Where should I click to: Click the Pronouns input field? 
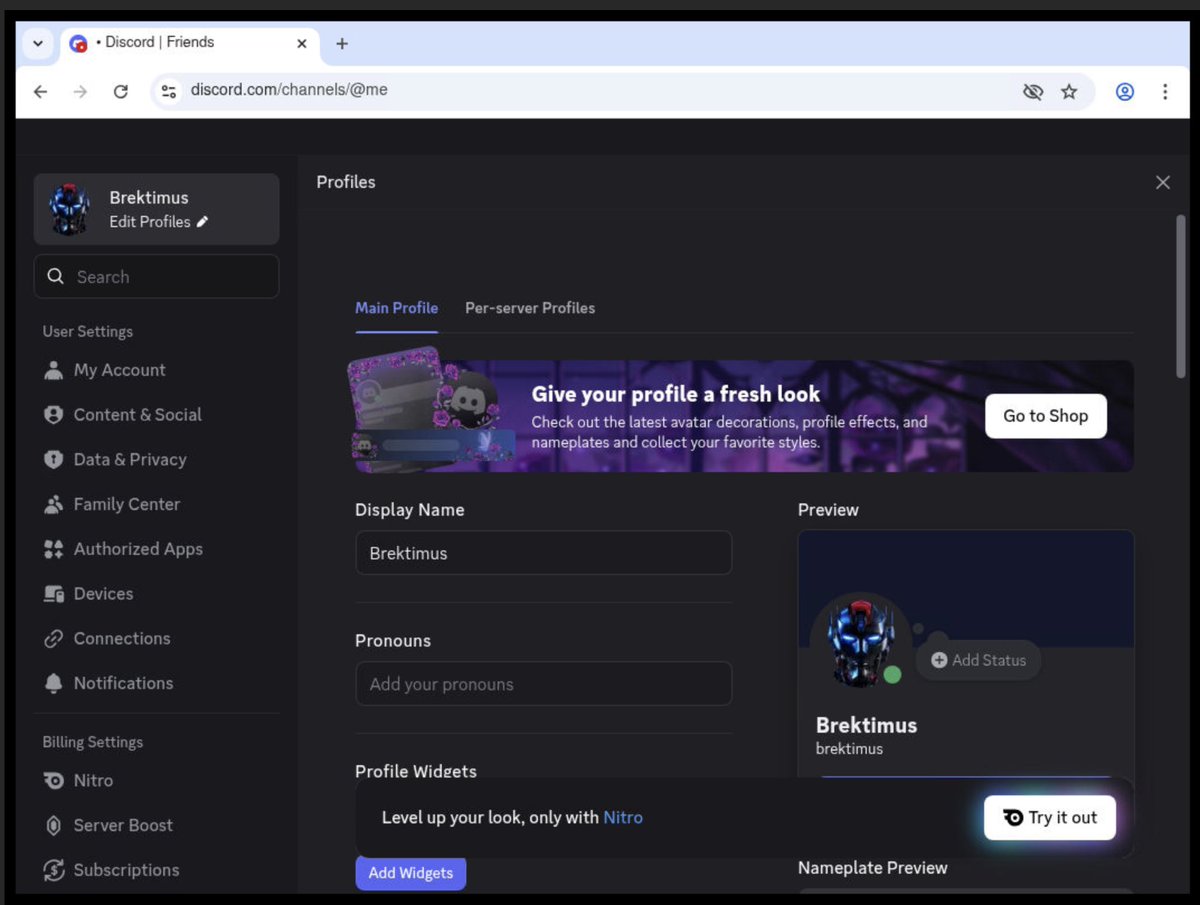click(544, 684)
